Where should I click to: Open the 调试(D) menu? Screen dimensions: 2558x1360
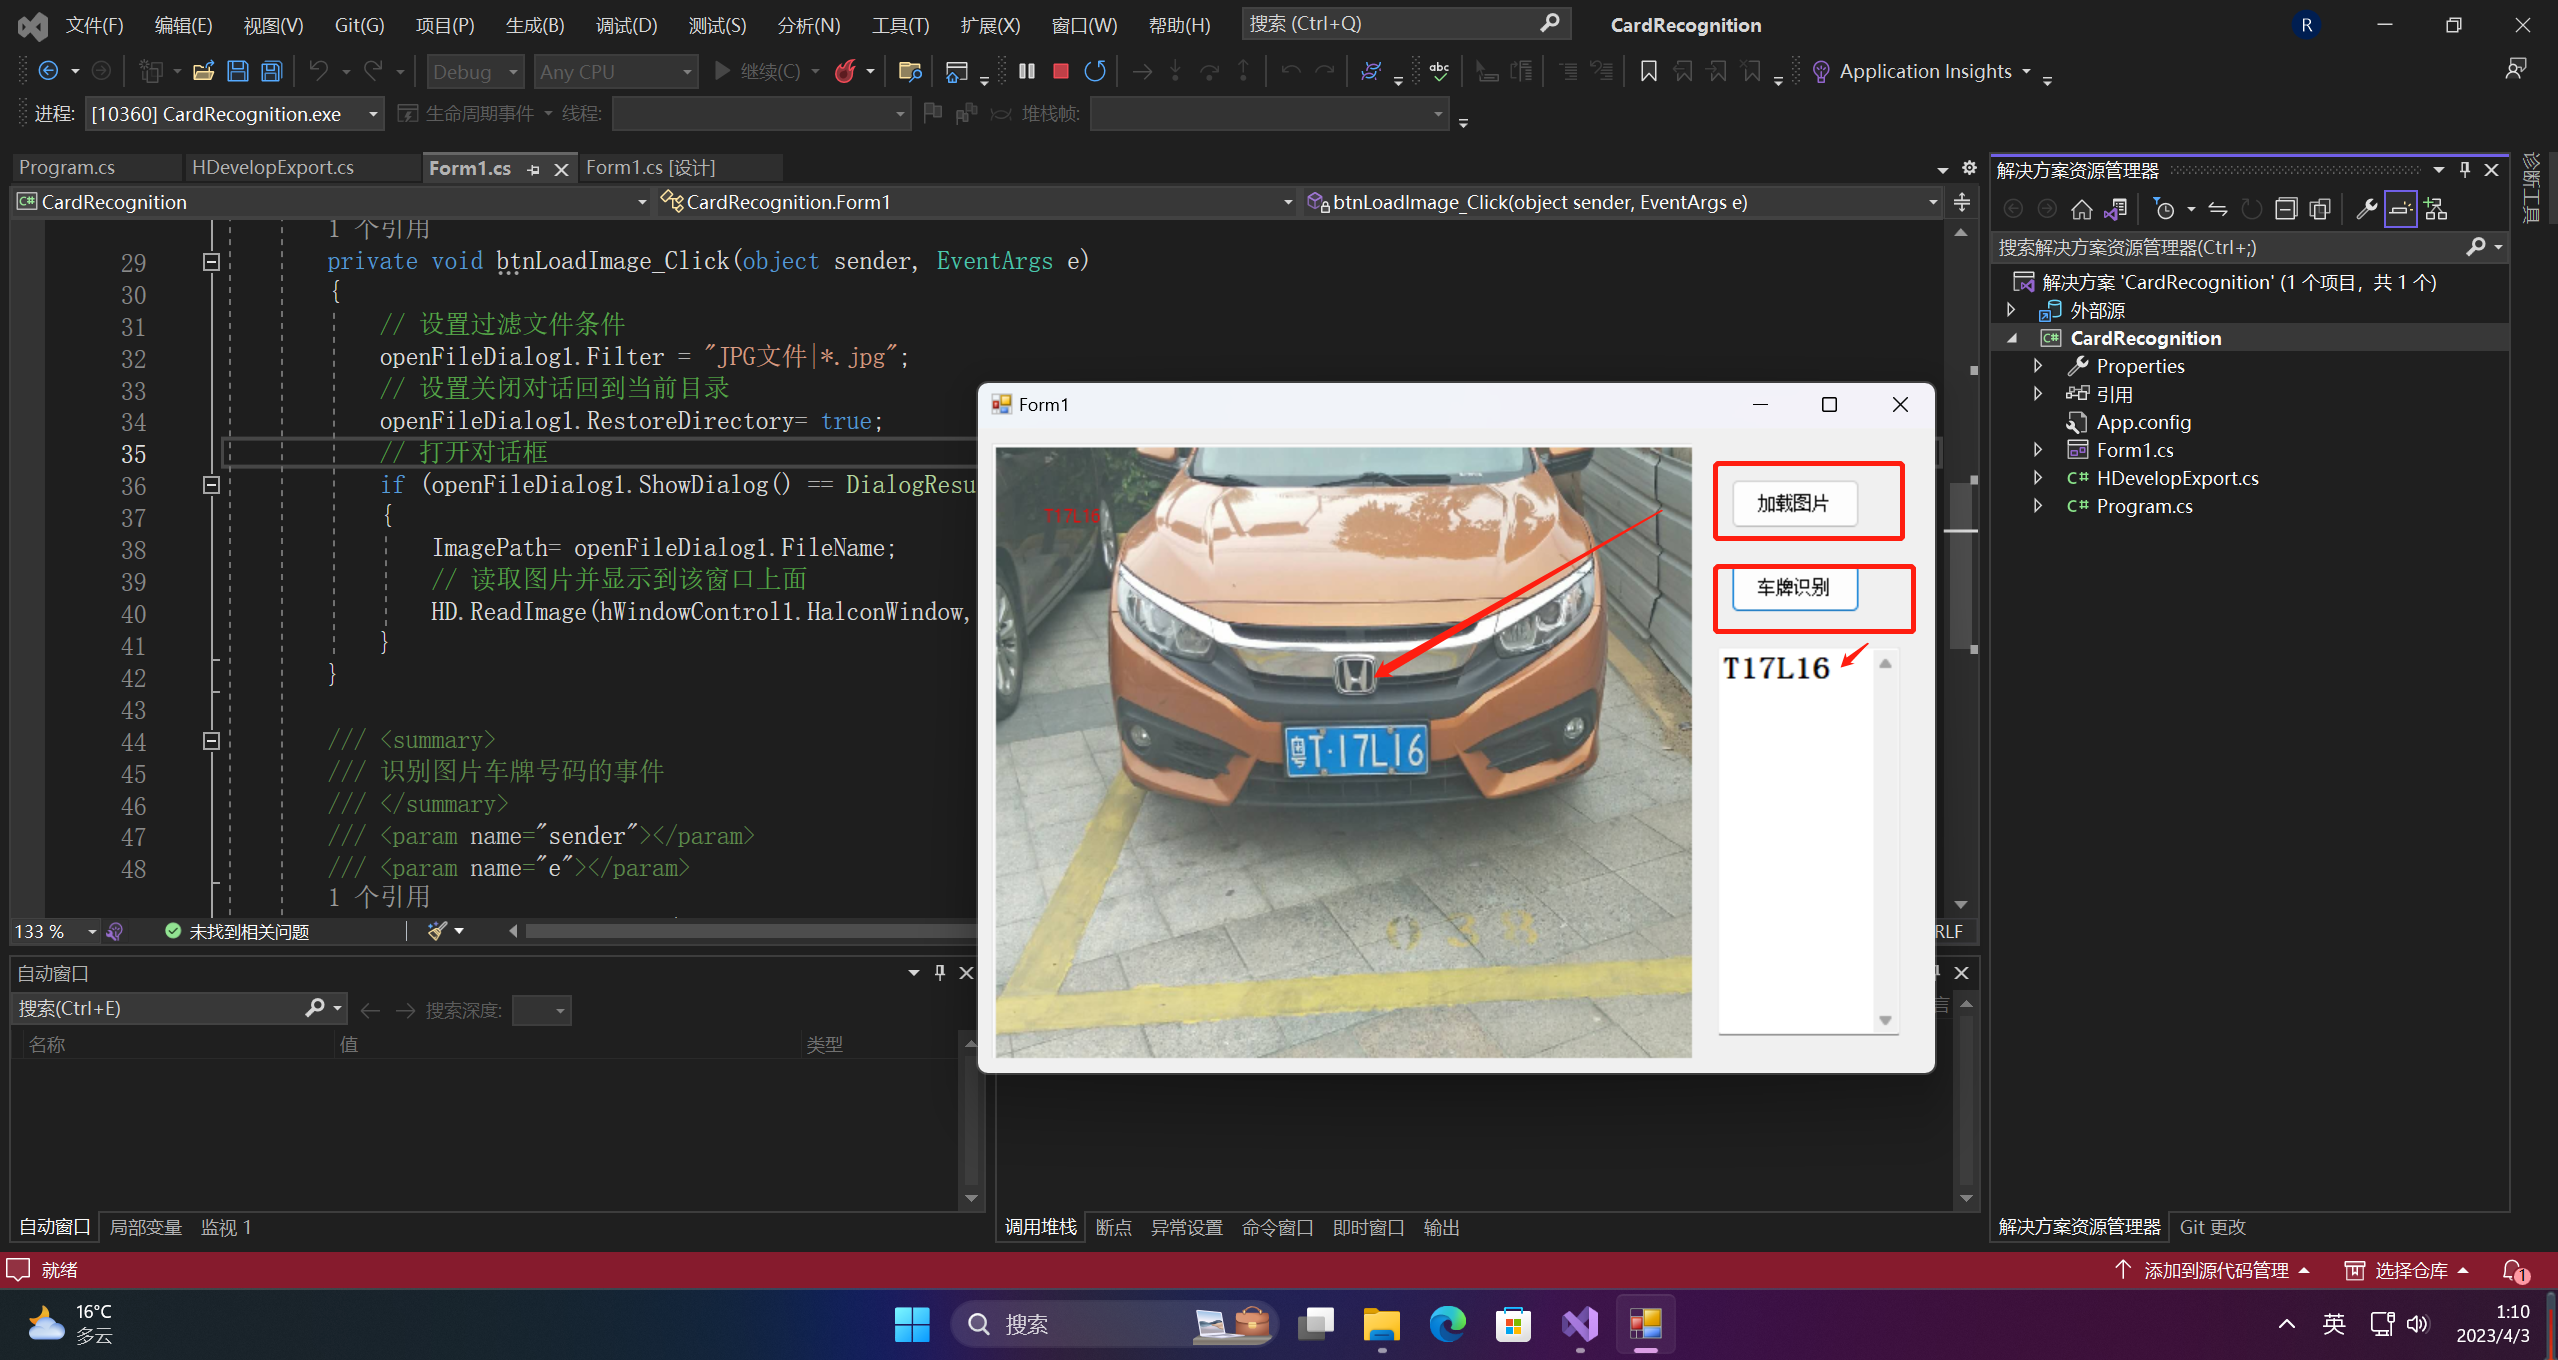click(626, 25)
